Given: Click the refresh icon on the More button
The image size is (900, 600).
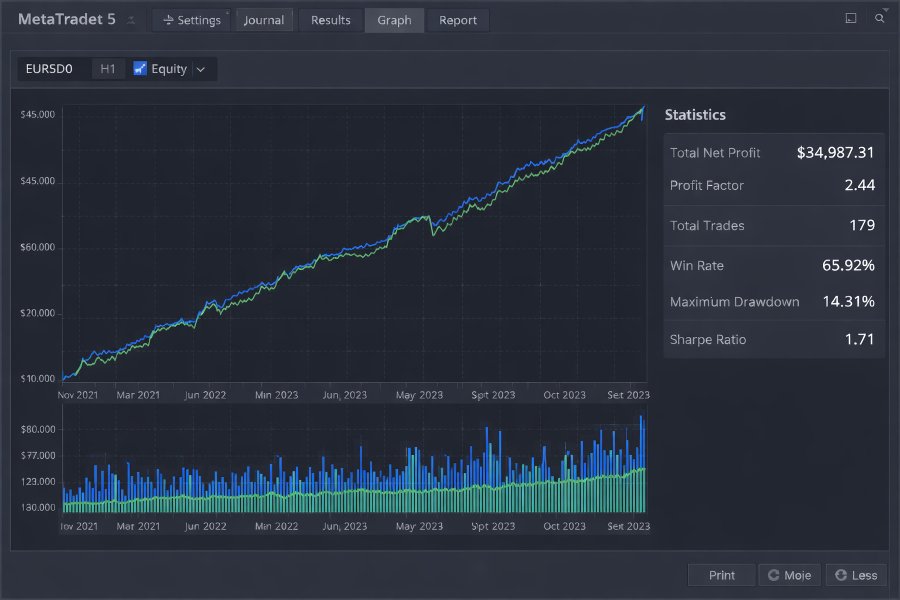Looking at the screenshot, I should (x=774, y=574).
